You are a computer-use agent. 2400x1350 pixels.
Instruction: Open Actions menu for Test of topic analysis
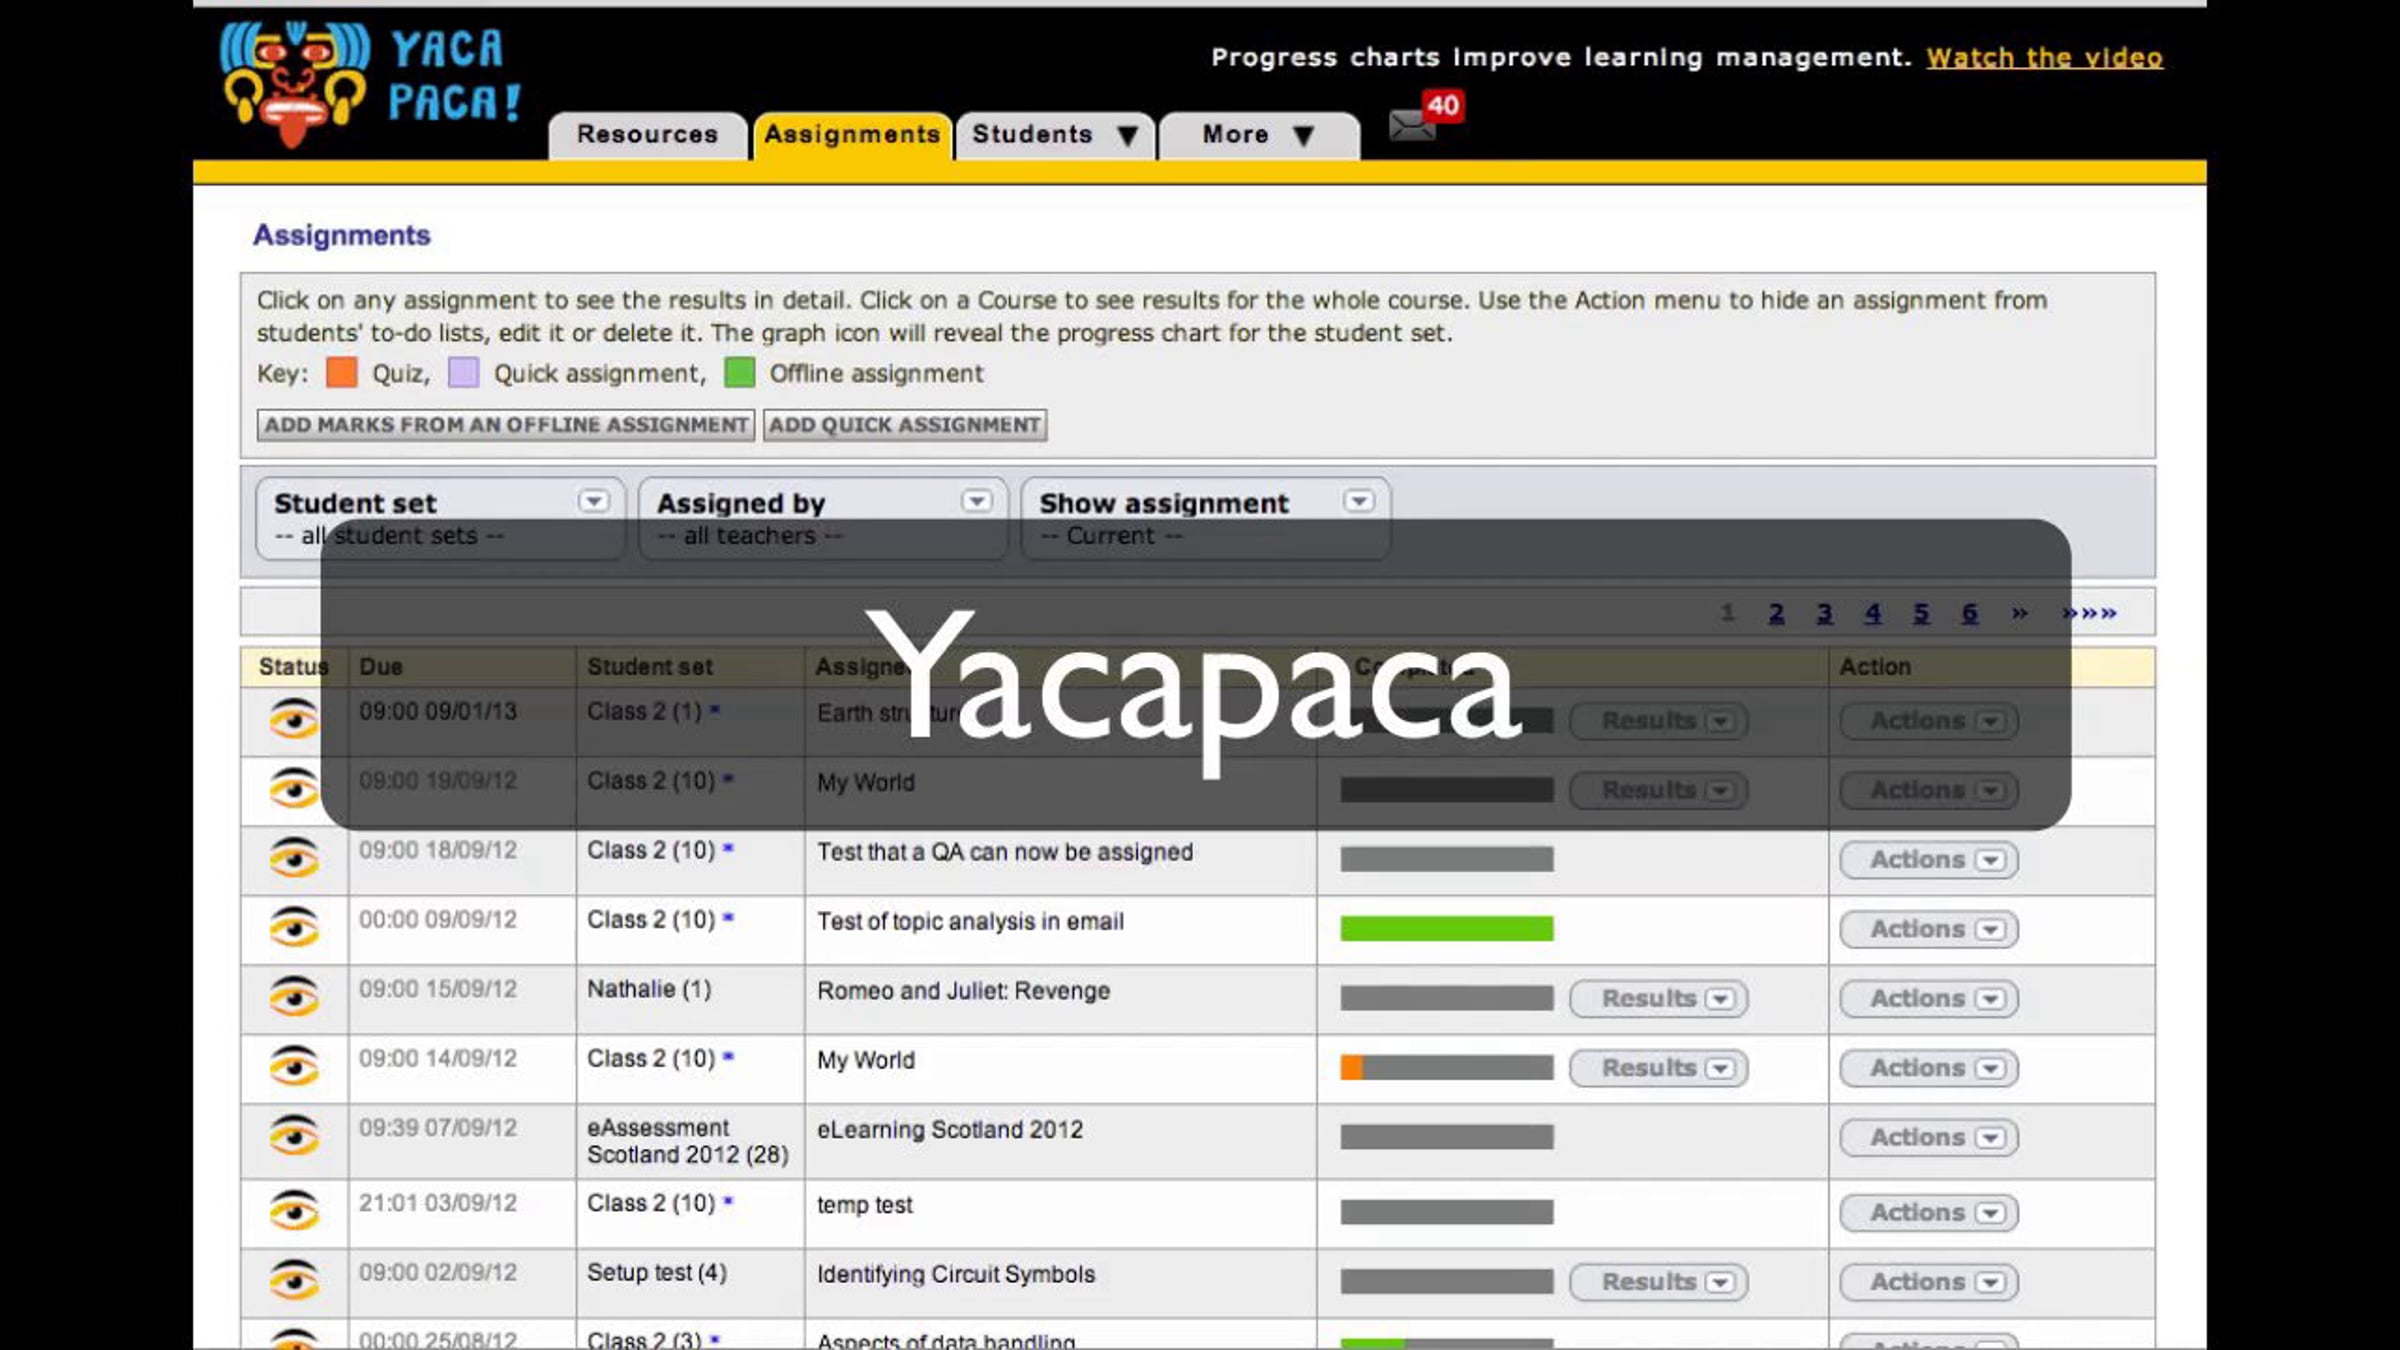click(x=1929, y=929)
